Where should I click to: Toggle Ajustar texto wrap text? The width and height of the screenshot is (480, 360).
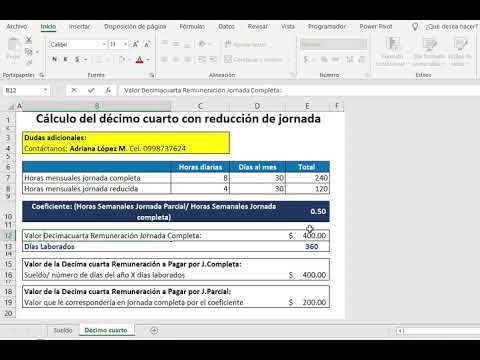[246, 44]
